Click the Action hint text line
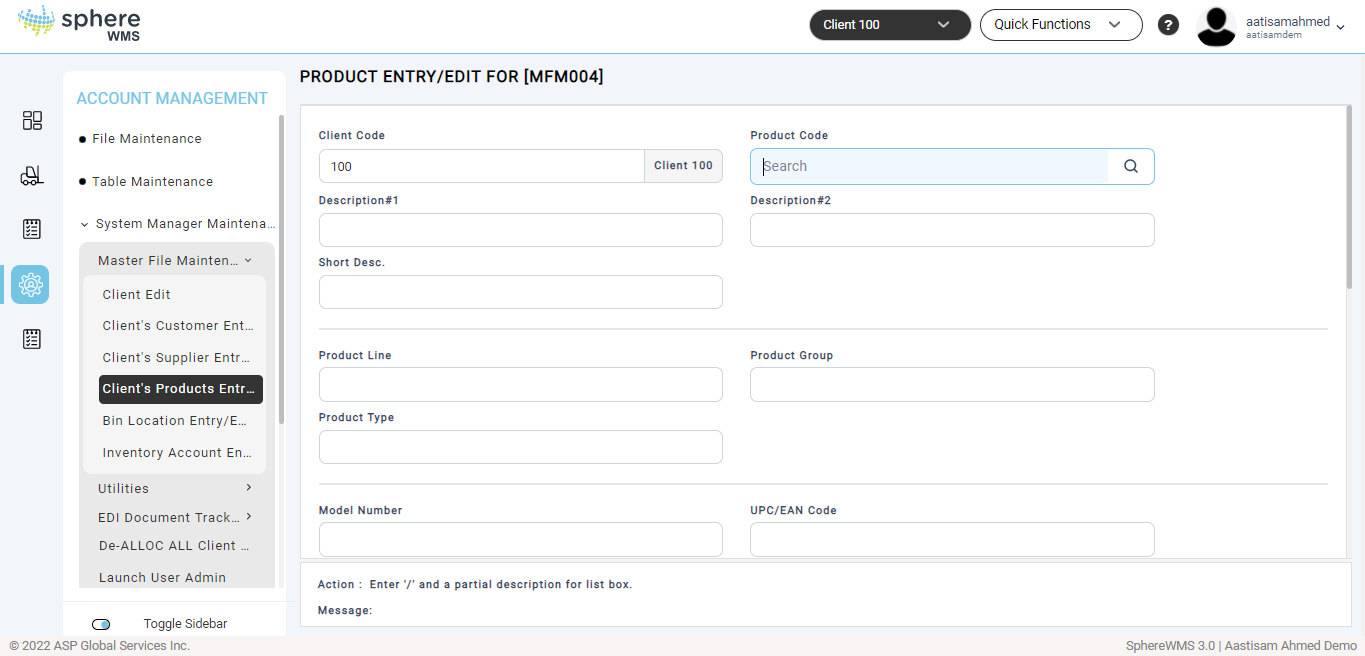The width and height of the screenshot is (1365, 656). click(475, 584)
